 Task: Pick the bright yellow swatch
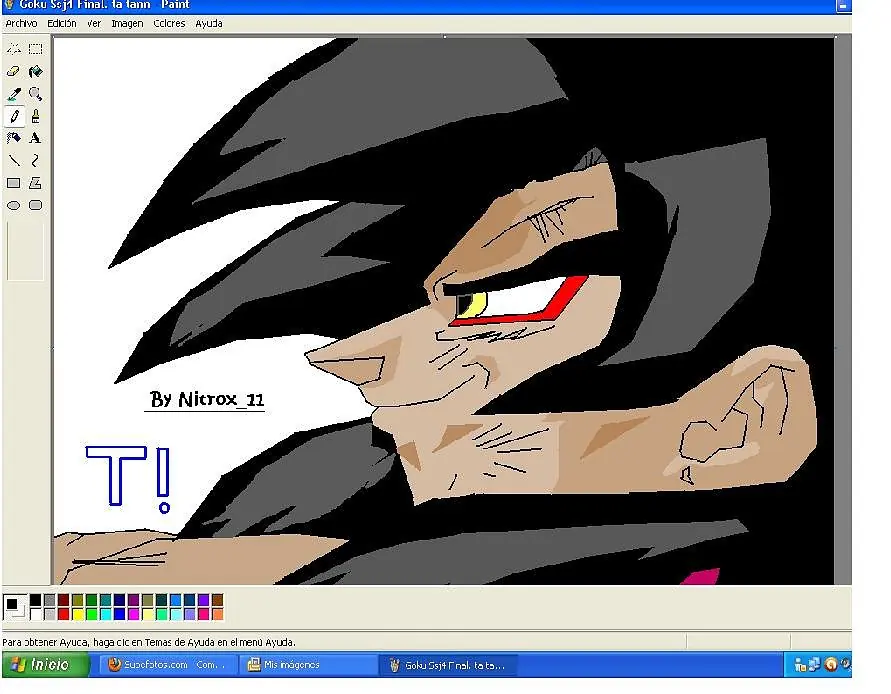[77, 614]
